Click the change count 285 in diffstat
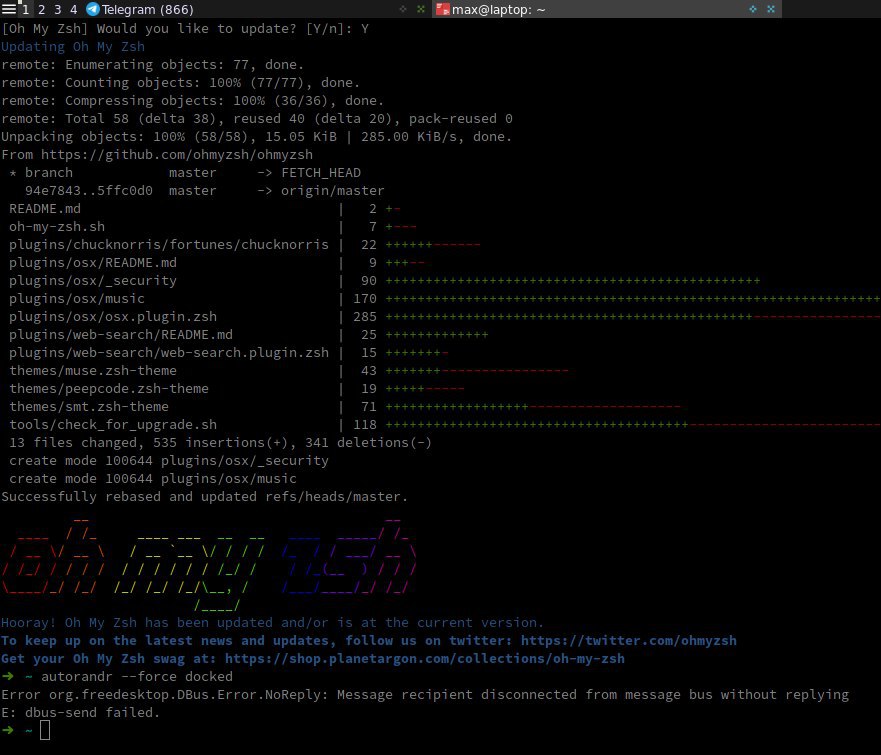This screenshot has height=755, width=881. pyautogui.click(x=365, y=316)
